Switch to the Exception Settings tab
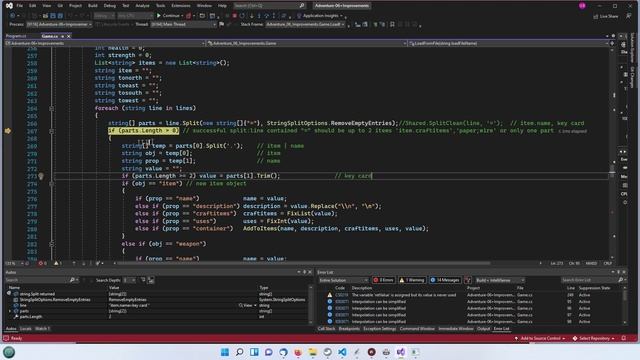 pos(380,329)
